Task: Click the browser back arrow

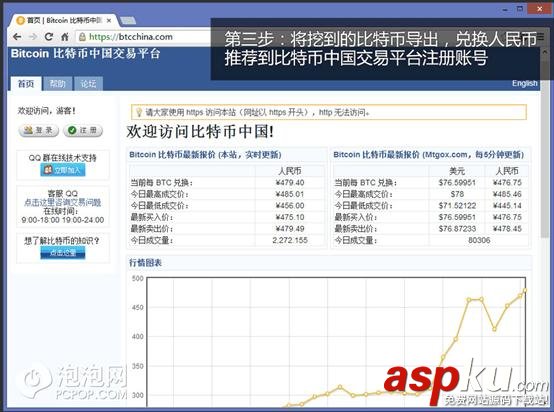Action: pos(17,37)
